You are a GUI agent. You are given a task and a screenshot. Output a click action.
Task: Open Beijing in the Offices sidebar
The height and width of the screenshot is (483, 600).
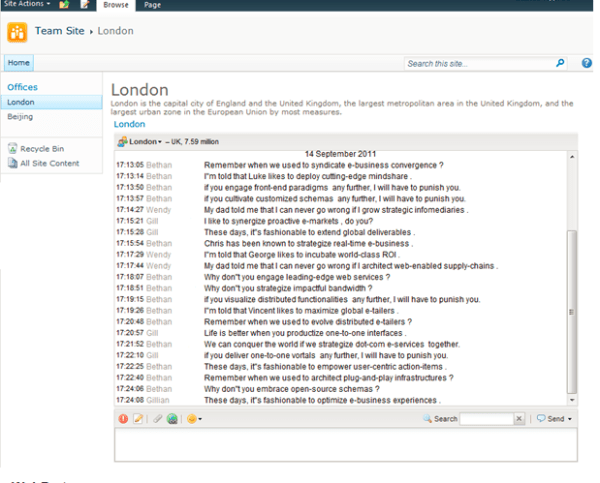[20, 117]
